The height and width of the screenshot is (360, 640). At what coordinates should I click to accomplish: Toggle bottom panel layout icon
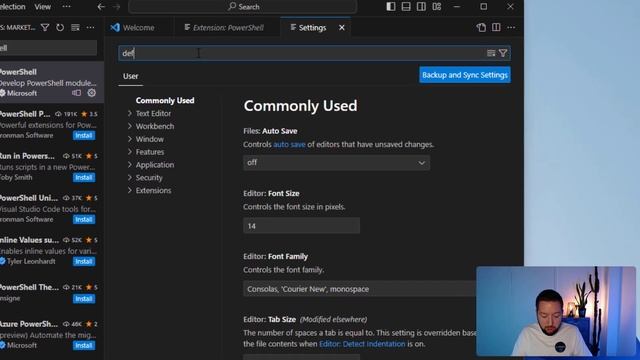click(x=406, y=7)
